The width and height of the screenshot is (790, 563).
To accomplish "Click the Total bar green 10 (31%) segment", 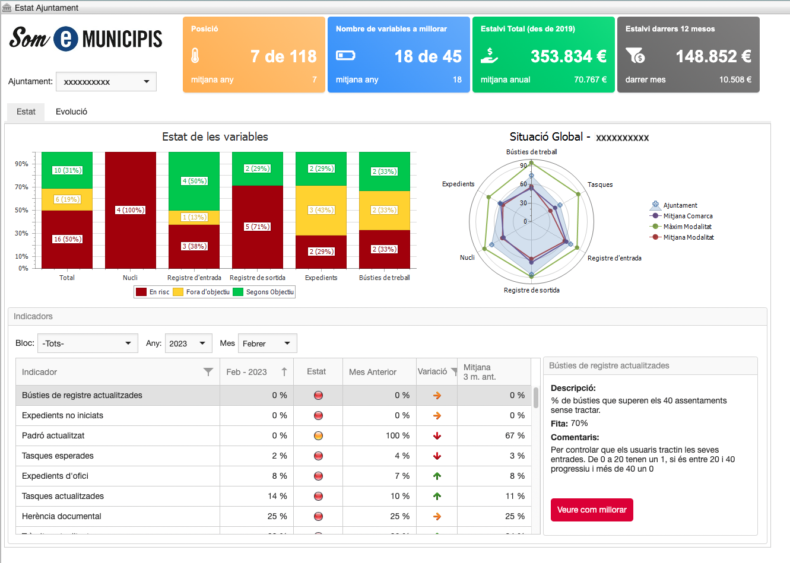I will coord(67,170).
